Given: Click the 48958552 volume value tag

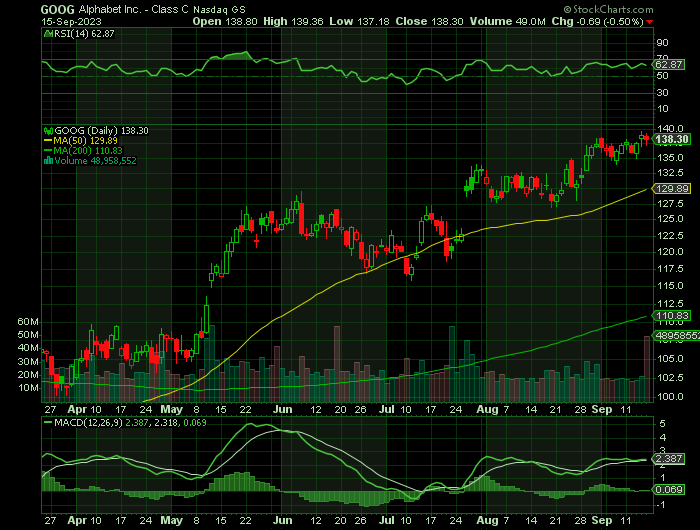Looking at the screenshot, I should pos(676,336).
